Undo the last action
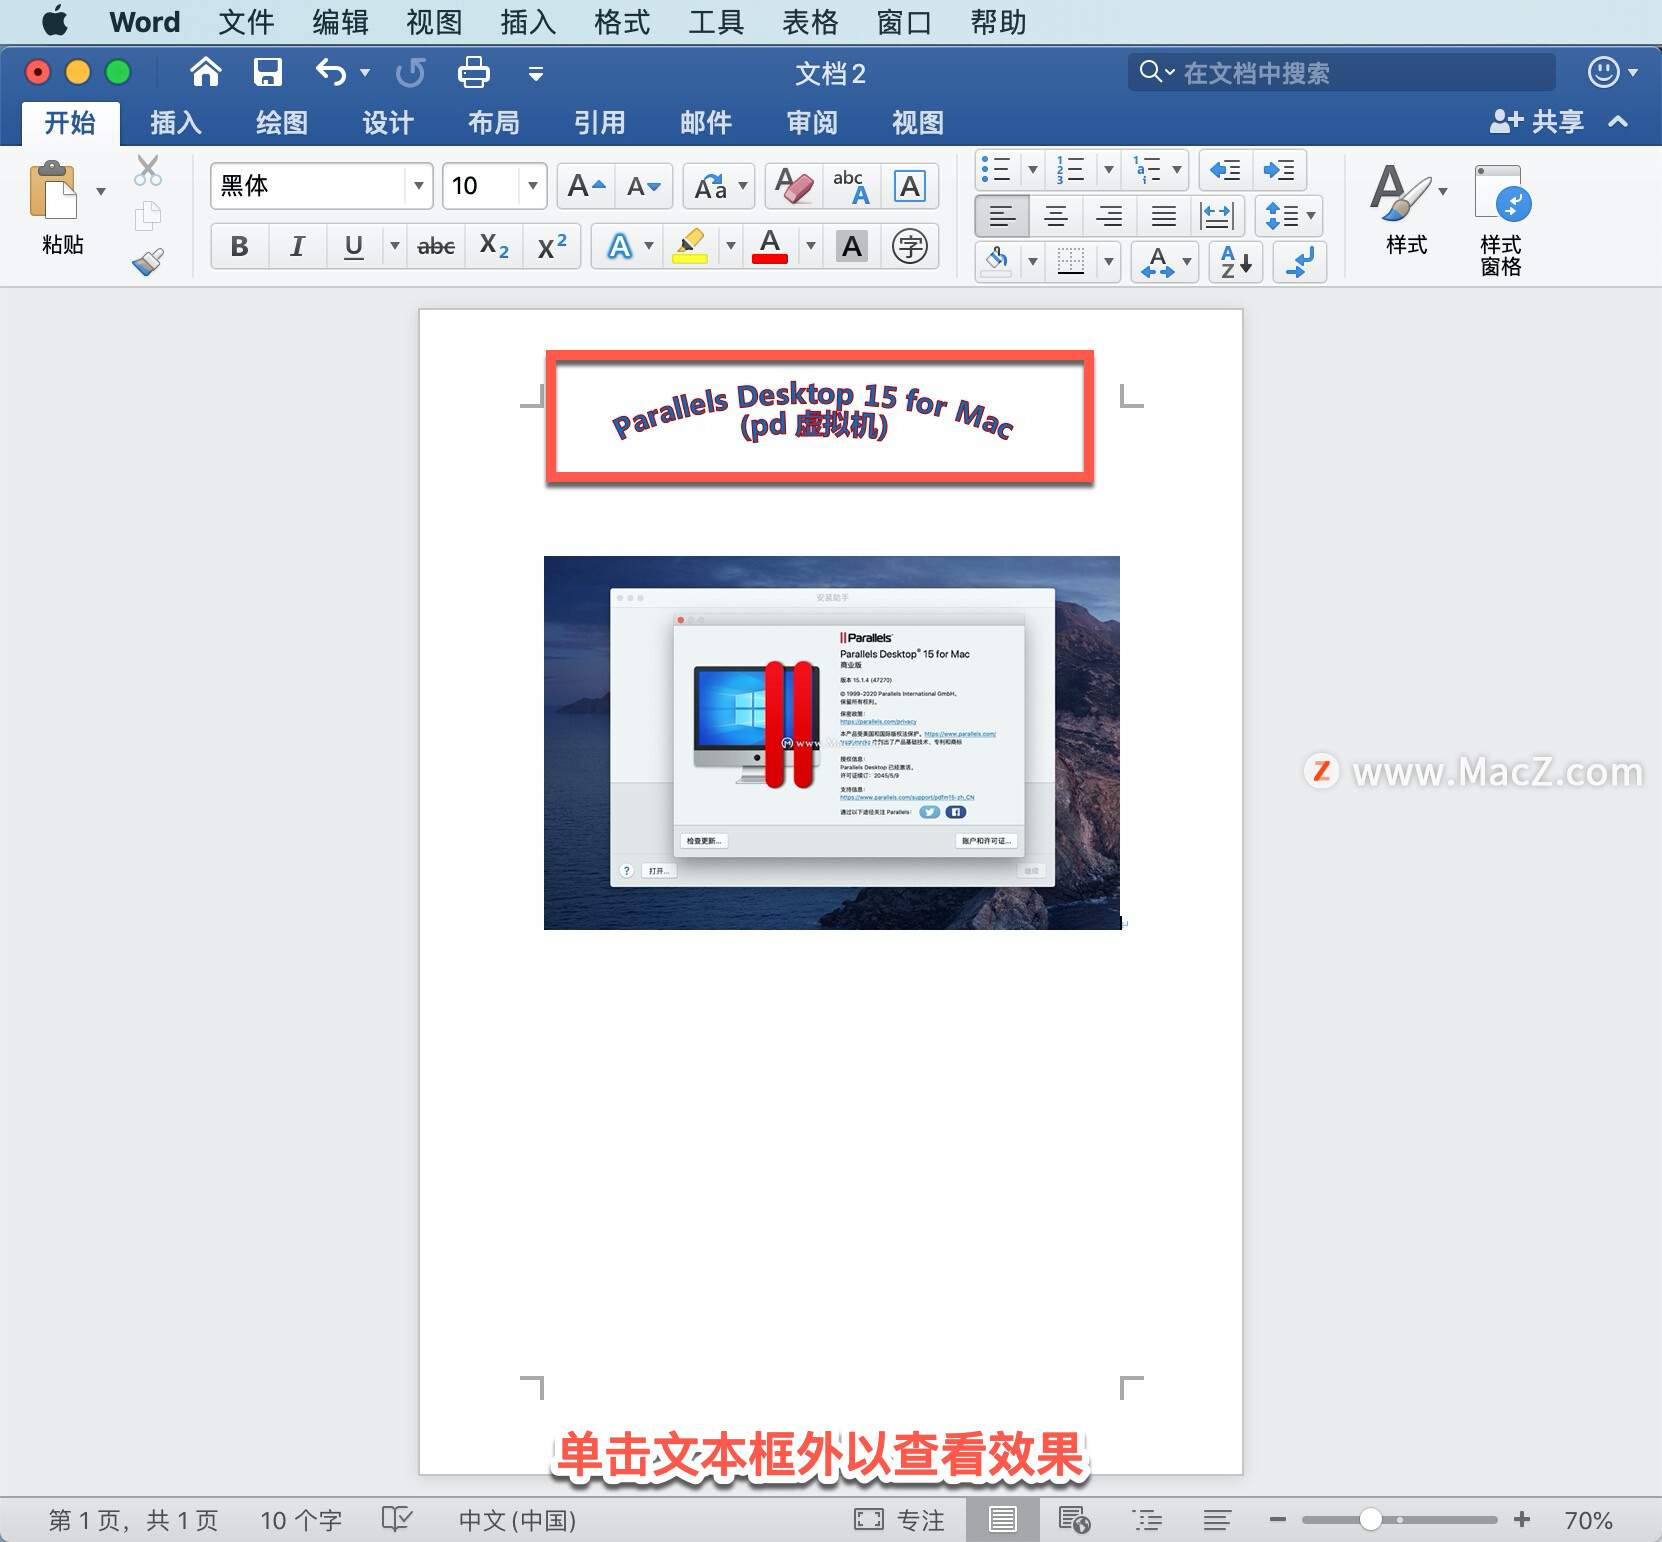Screen dimensions: 1662x1542 click(331, 72)
